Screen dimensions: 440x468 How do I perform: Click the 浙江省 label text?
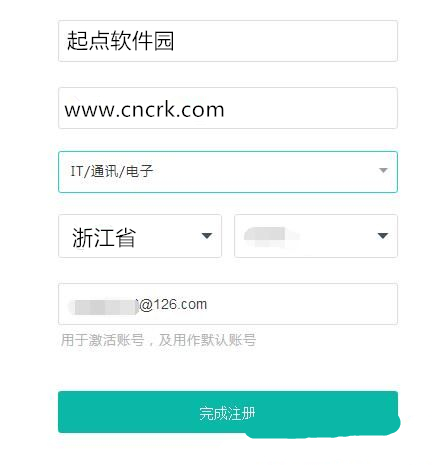pos(104,237)
